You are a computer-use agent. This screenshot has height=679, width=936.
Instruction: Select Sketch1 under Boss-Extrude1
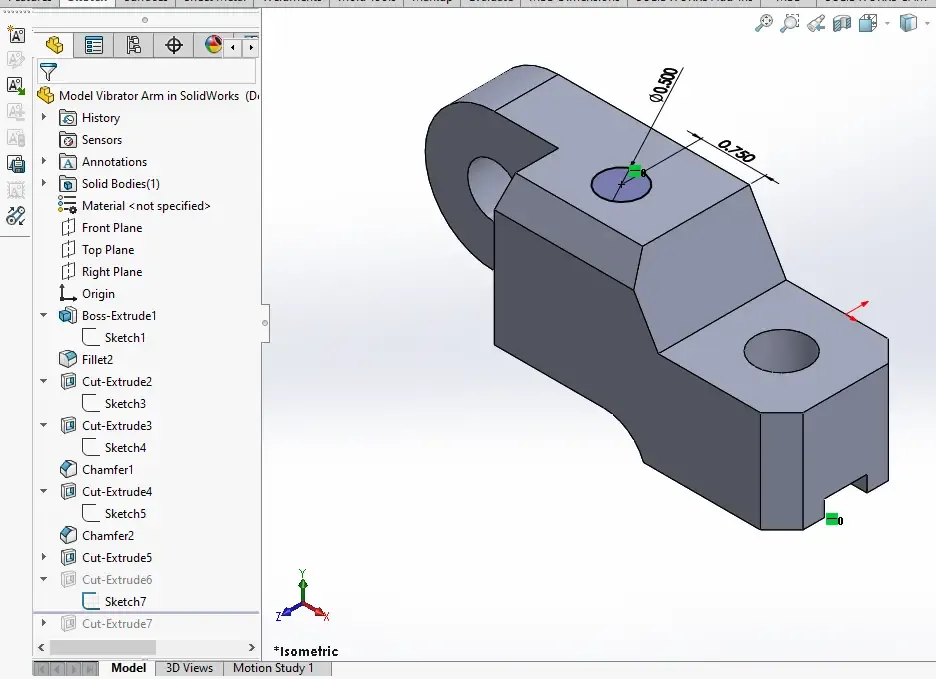114,337
